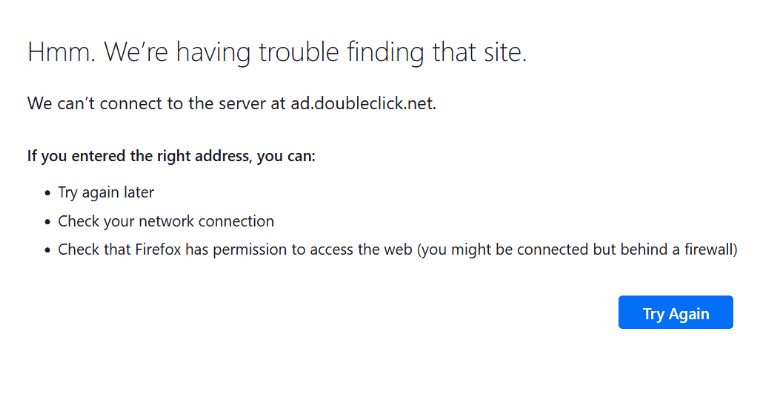Screen dimensions: 768x400
Task: Click the "Check your network connection" item
Action: coord(166,221)
